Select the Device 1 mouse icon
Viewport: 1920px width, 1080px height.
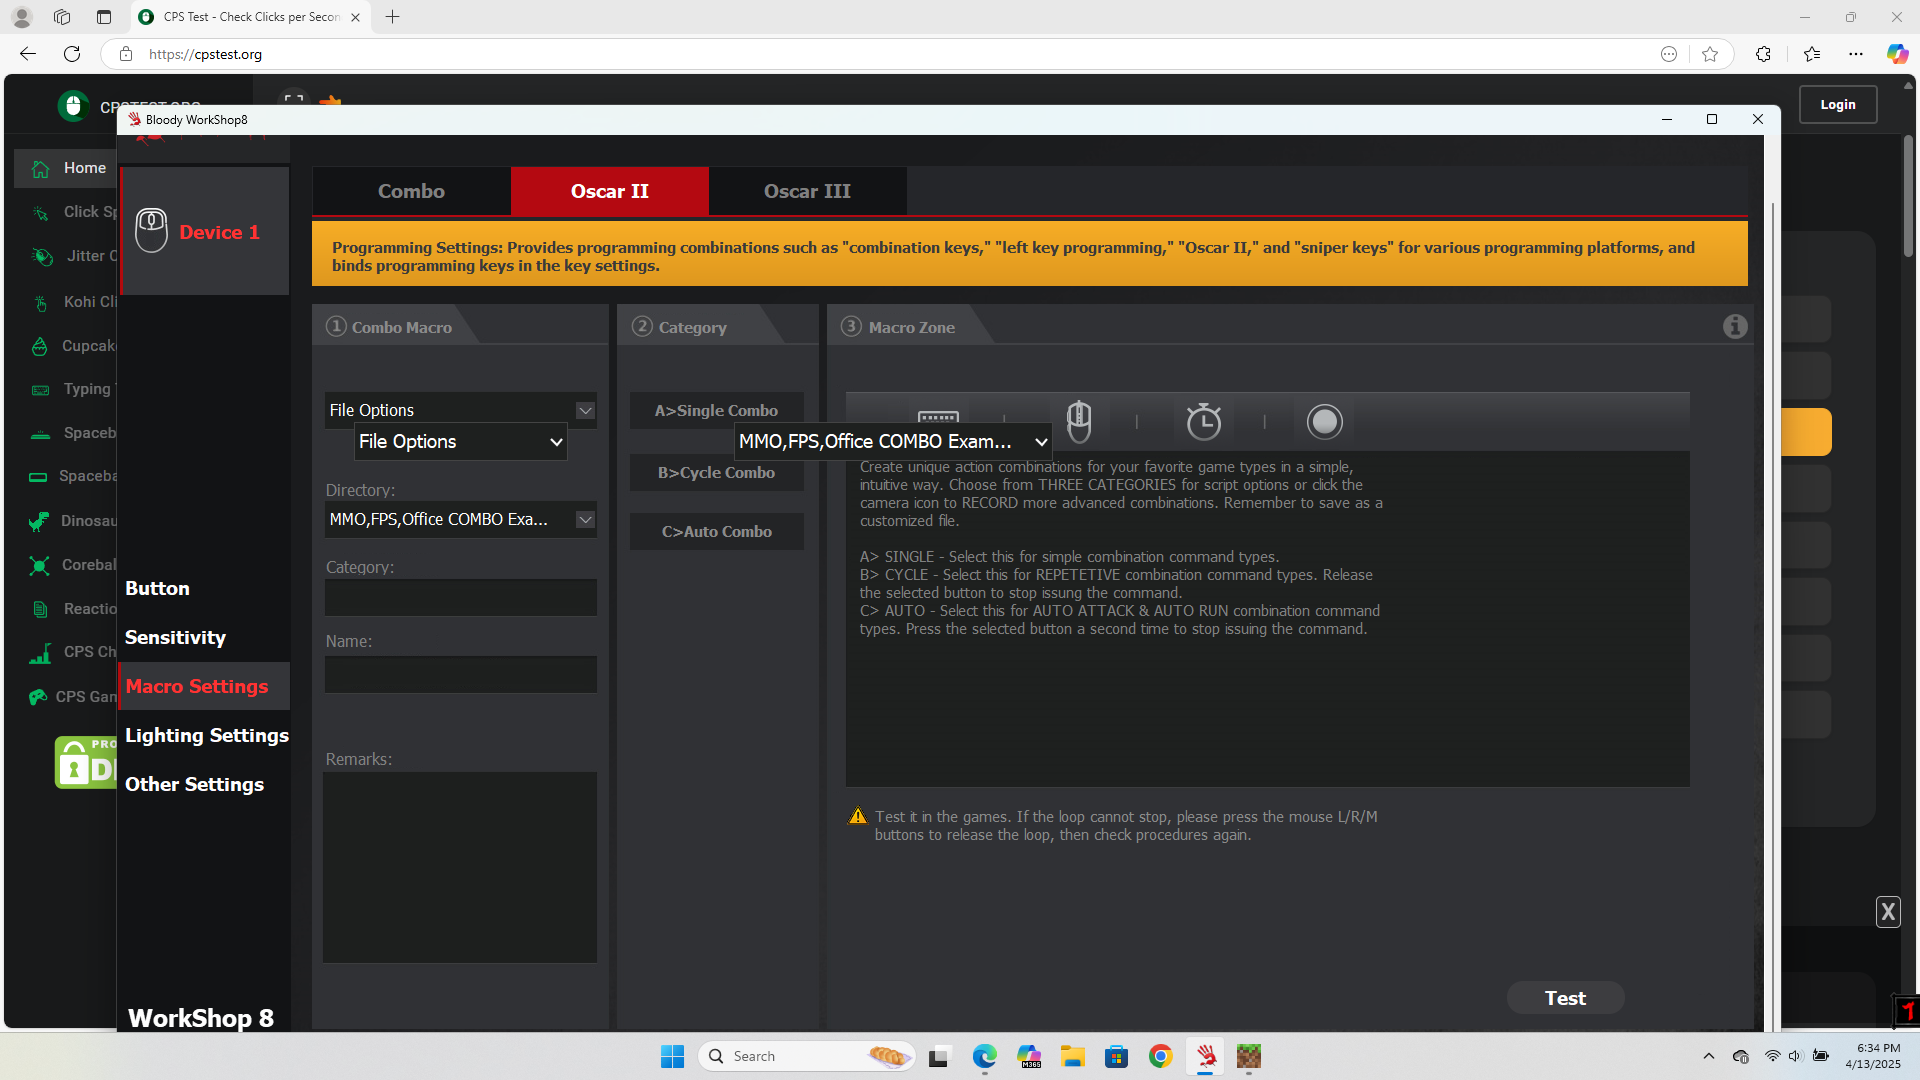click(151, 231)
